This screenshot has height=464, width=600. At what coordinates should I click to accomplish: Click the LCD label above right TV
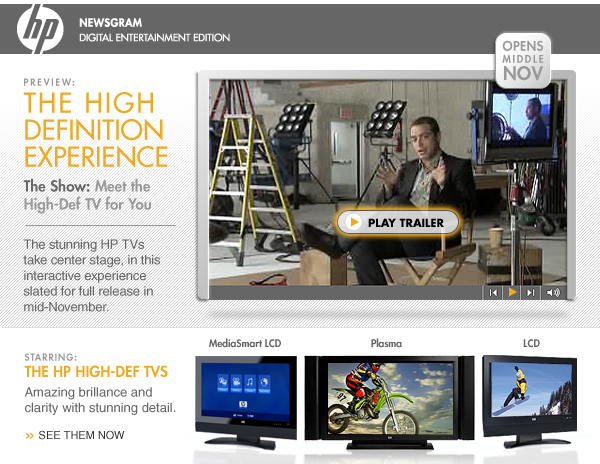point(531,343)
